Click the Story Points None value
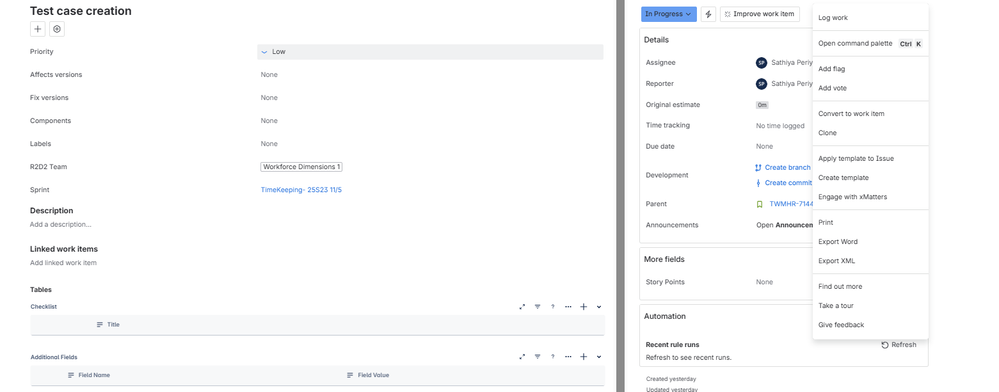999x392 pixels. tap(765, 282)
